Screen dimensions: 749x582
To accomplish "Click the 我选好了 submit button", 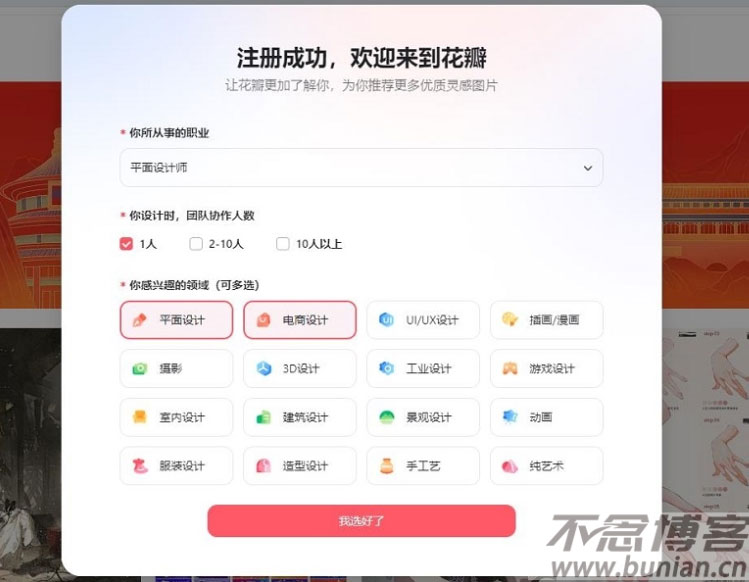I will 361,521.
